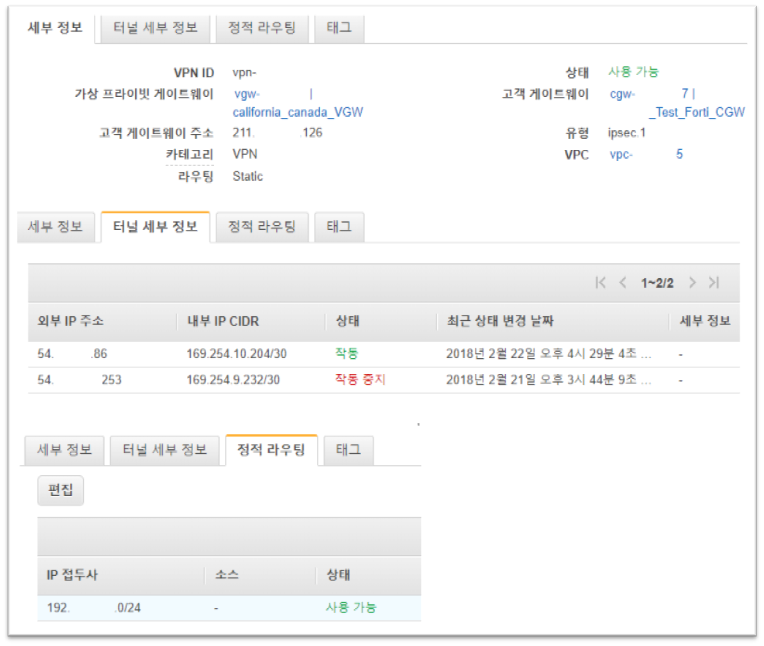
Task: Follow the vpc- VPC link
Action: pos(621,155)
